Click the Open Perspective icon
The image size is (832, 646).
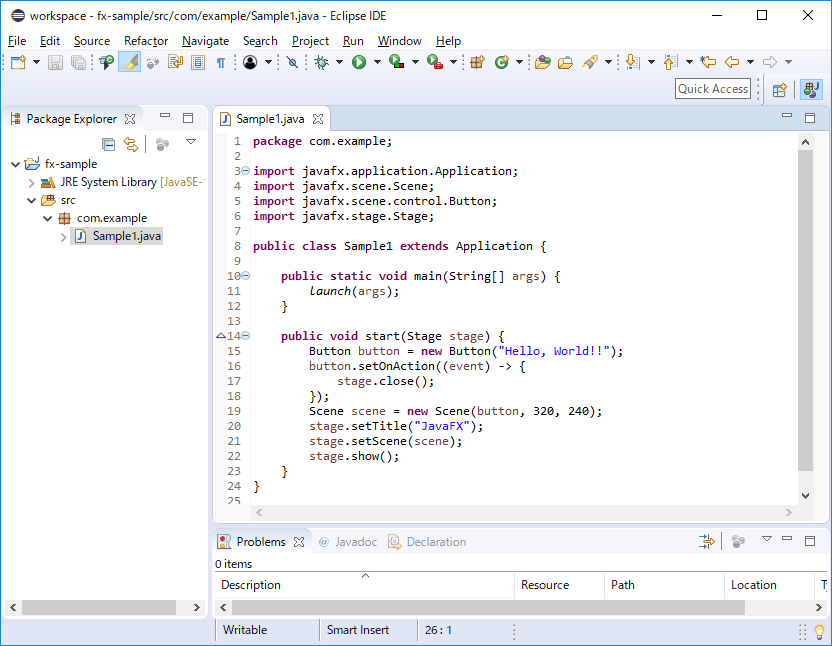pos(779,90)
